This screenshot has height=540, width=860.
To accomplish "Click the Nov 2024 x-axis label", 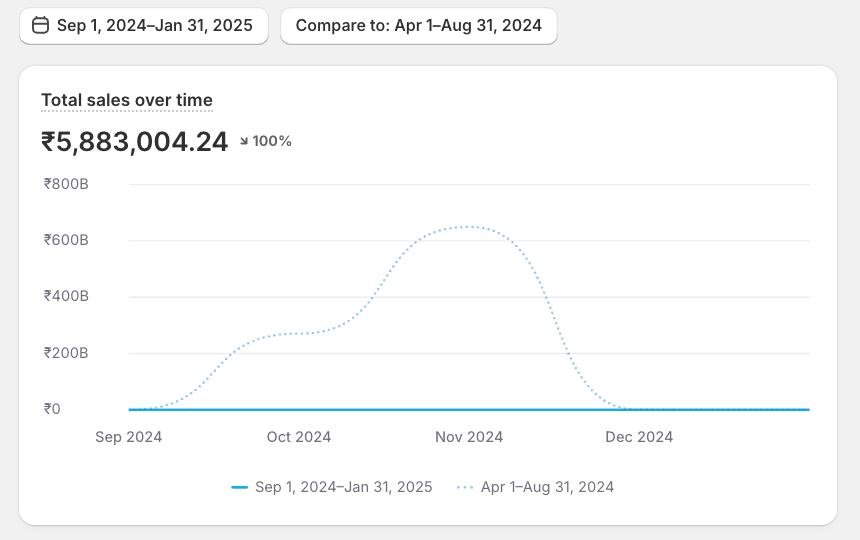I will [469, 437].
